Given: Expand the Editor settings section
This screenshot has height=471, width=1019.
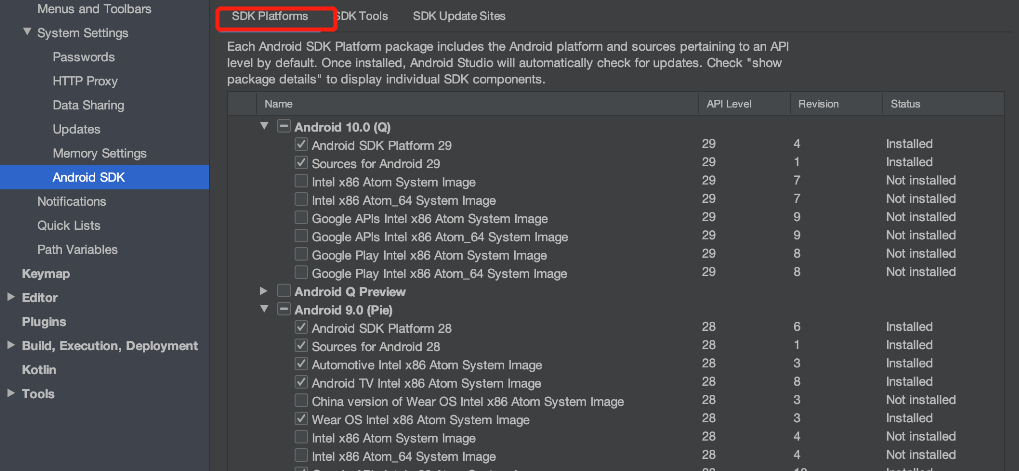Looking at the screenshot, I should tap(11, 297).
